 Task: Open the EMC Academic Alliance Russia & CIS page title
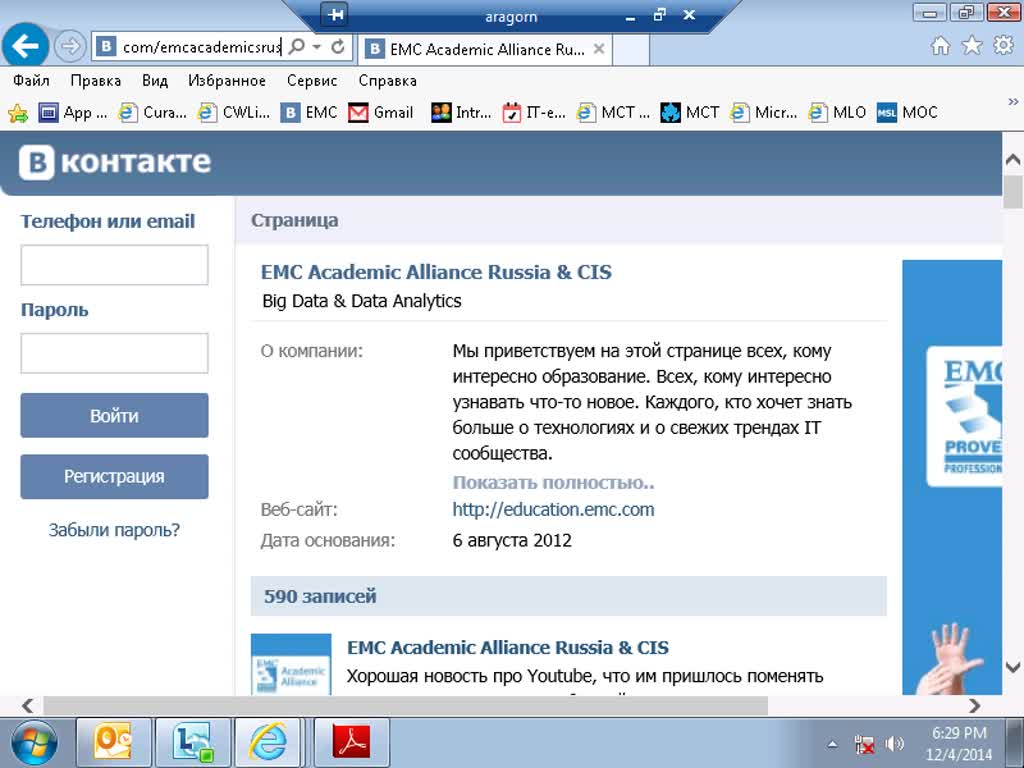tap(436, 272)
